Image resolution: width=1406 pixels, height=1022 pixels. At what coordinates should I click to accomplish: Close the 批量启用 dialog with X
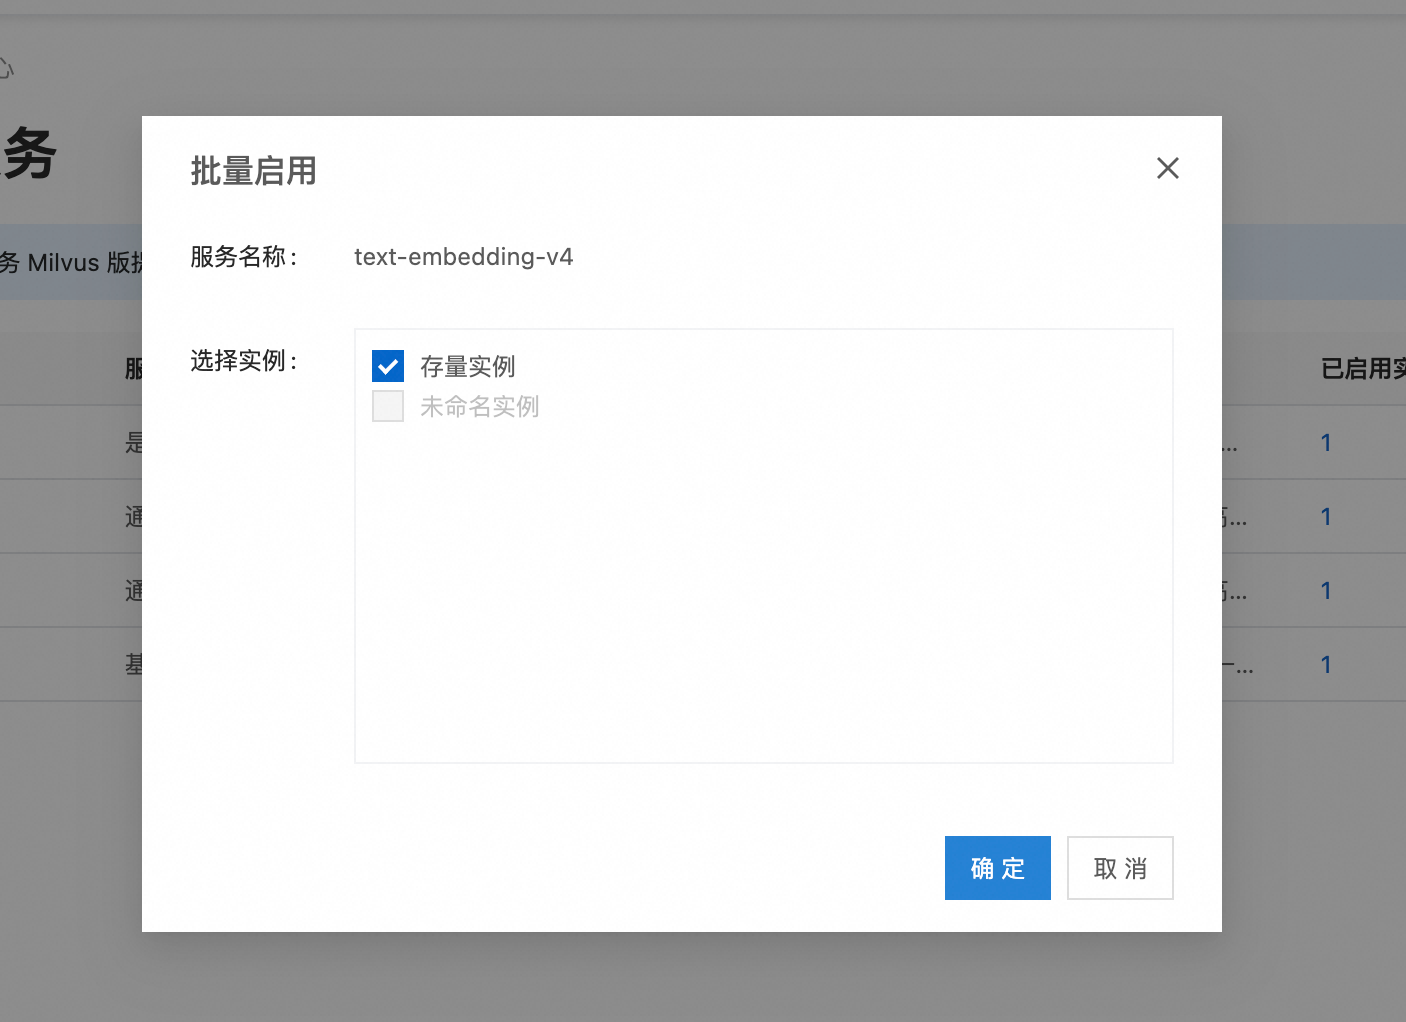click(1167, 168)
